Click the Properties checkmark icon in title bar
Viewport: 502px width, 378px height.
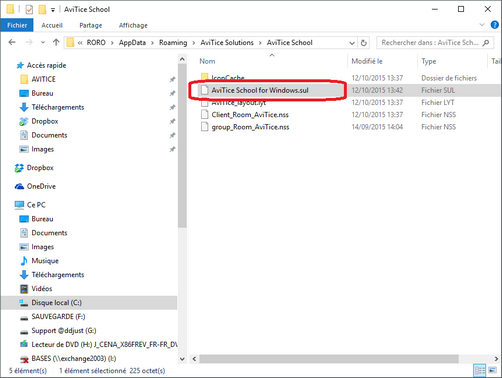29,9
